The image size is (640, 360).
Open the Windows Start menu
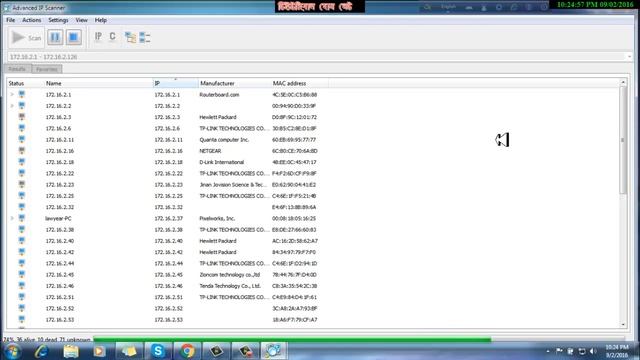12,351
